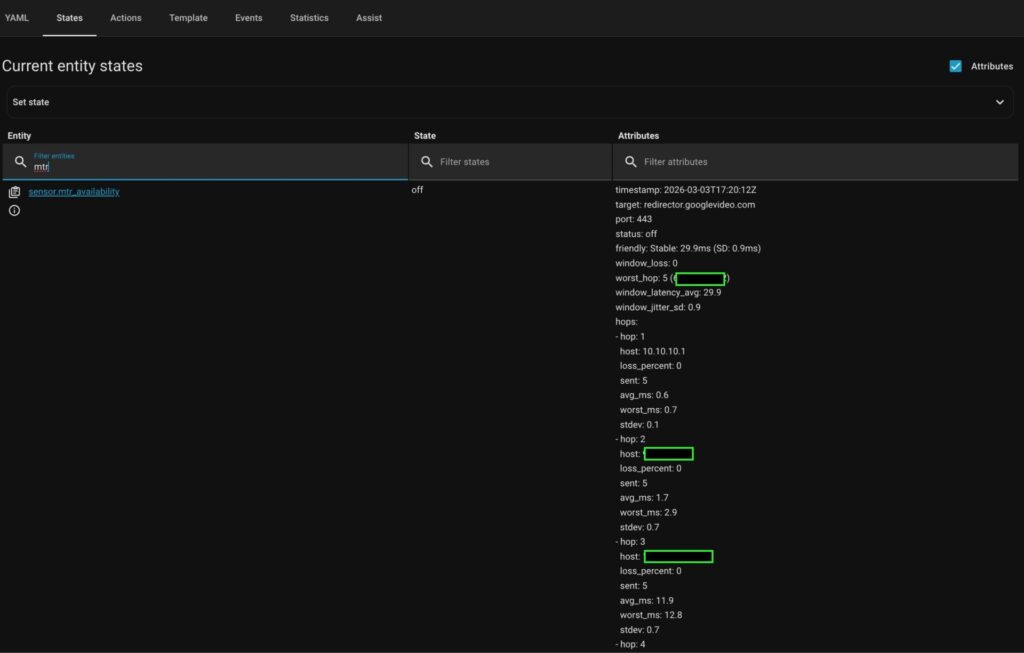Click the State column header
Viewport: 1024px width, 653px height.
425,136
